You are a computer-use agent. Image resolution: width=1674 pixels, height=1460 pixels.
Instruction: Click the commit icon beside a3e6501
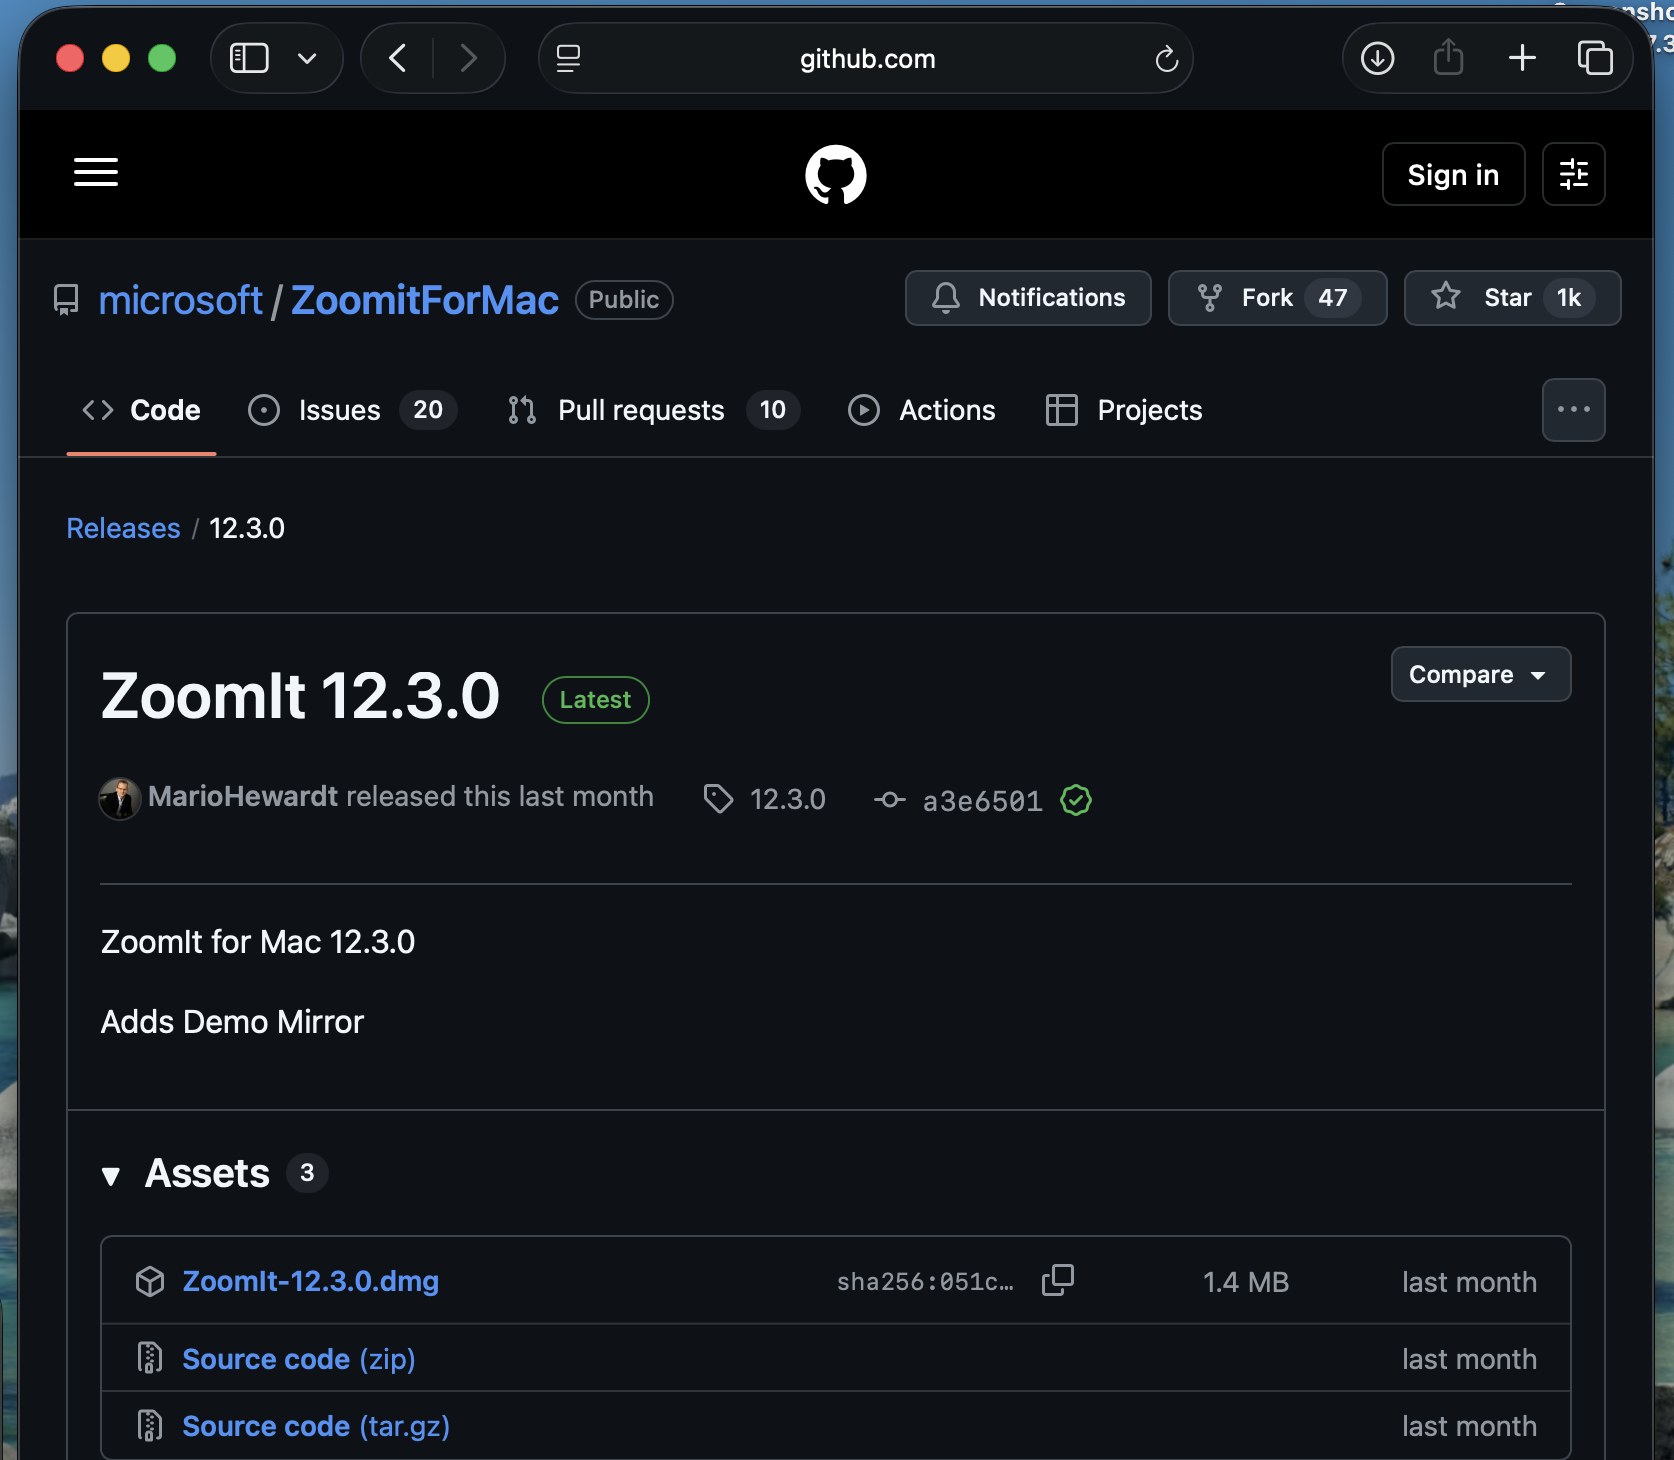coord(890,800)
